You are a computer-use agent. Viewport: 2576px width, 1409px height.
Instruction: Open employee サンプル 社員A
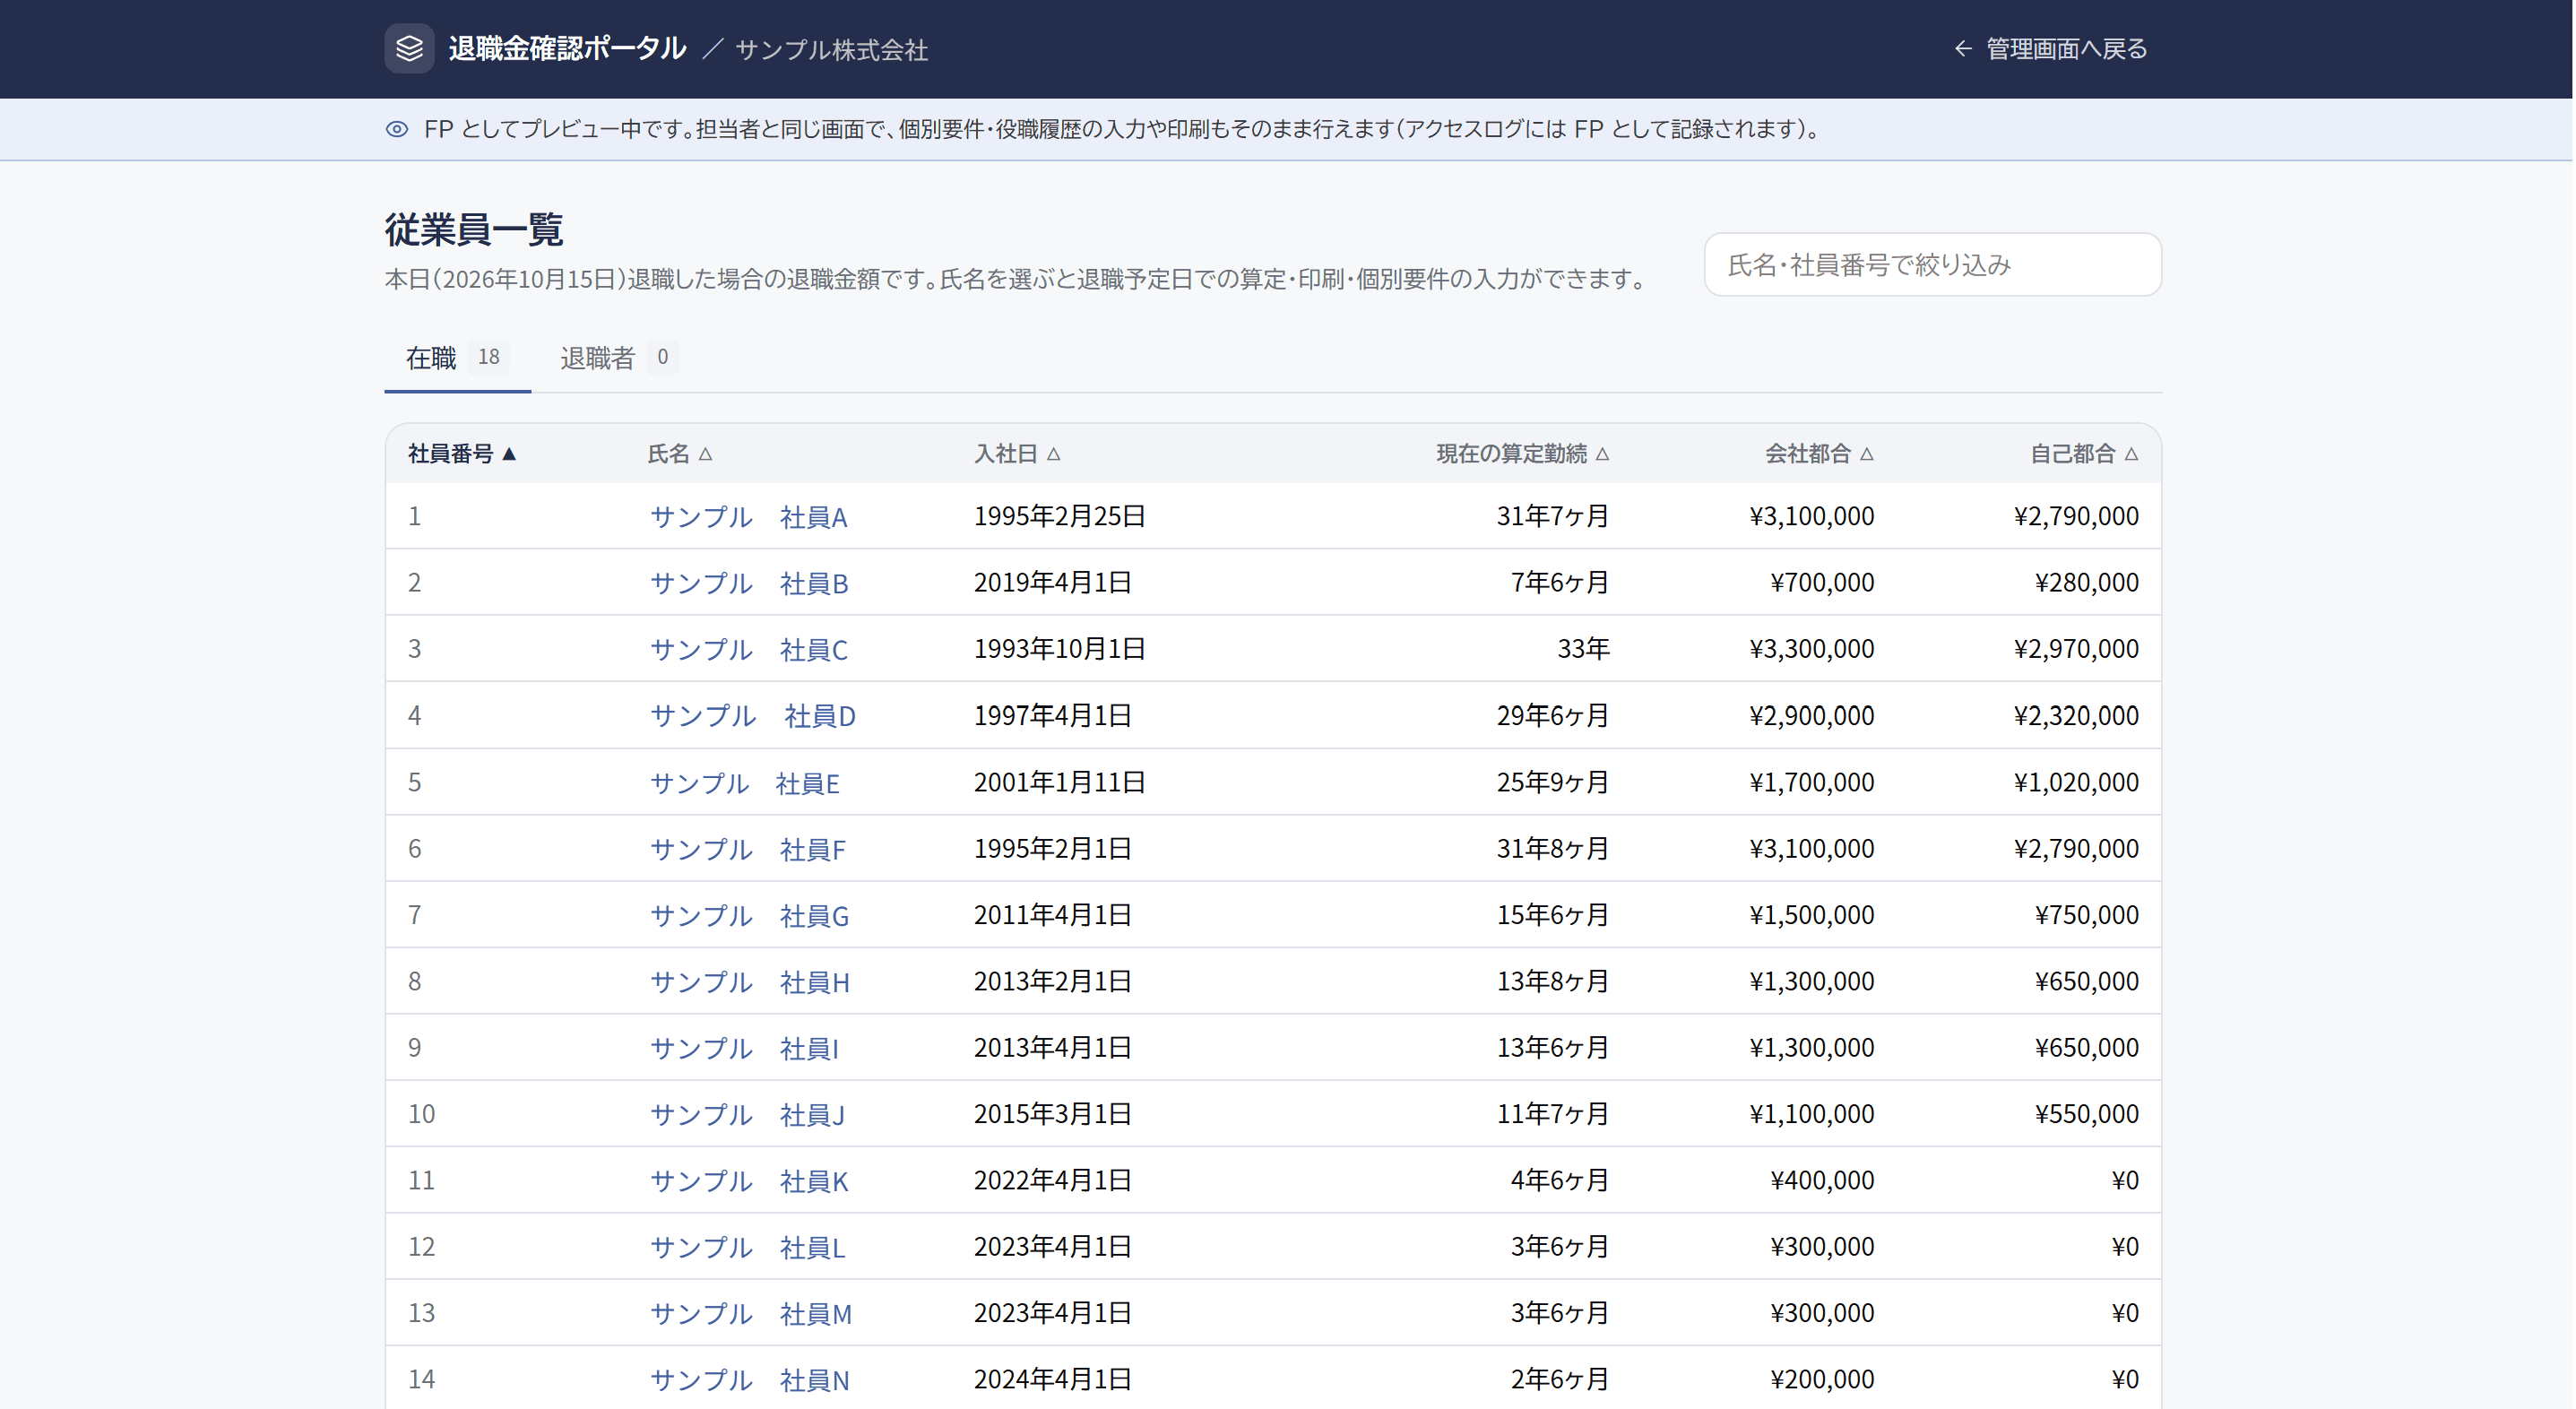(749, 517)
